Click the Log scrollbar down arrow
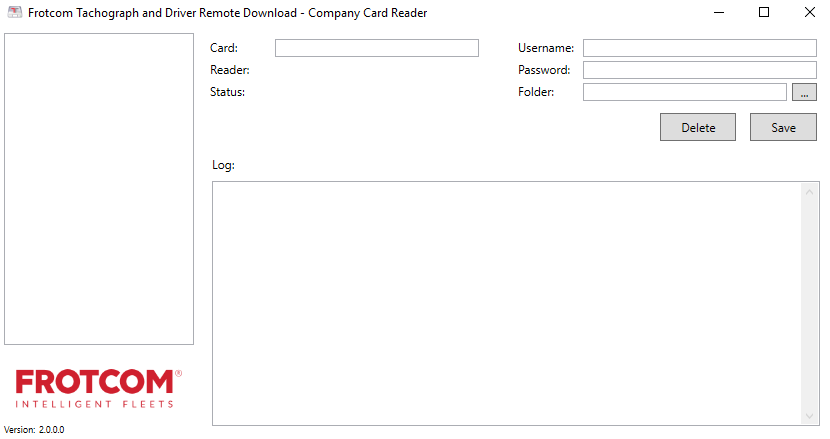 pos(810,416)
